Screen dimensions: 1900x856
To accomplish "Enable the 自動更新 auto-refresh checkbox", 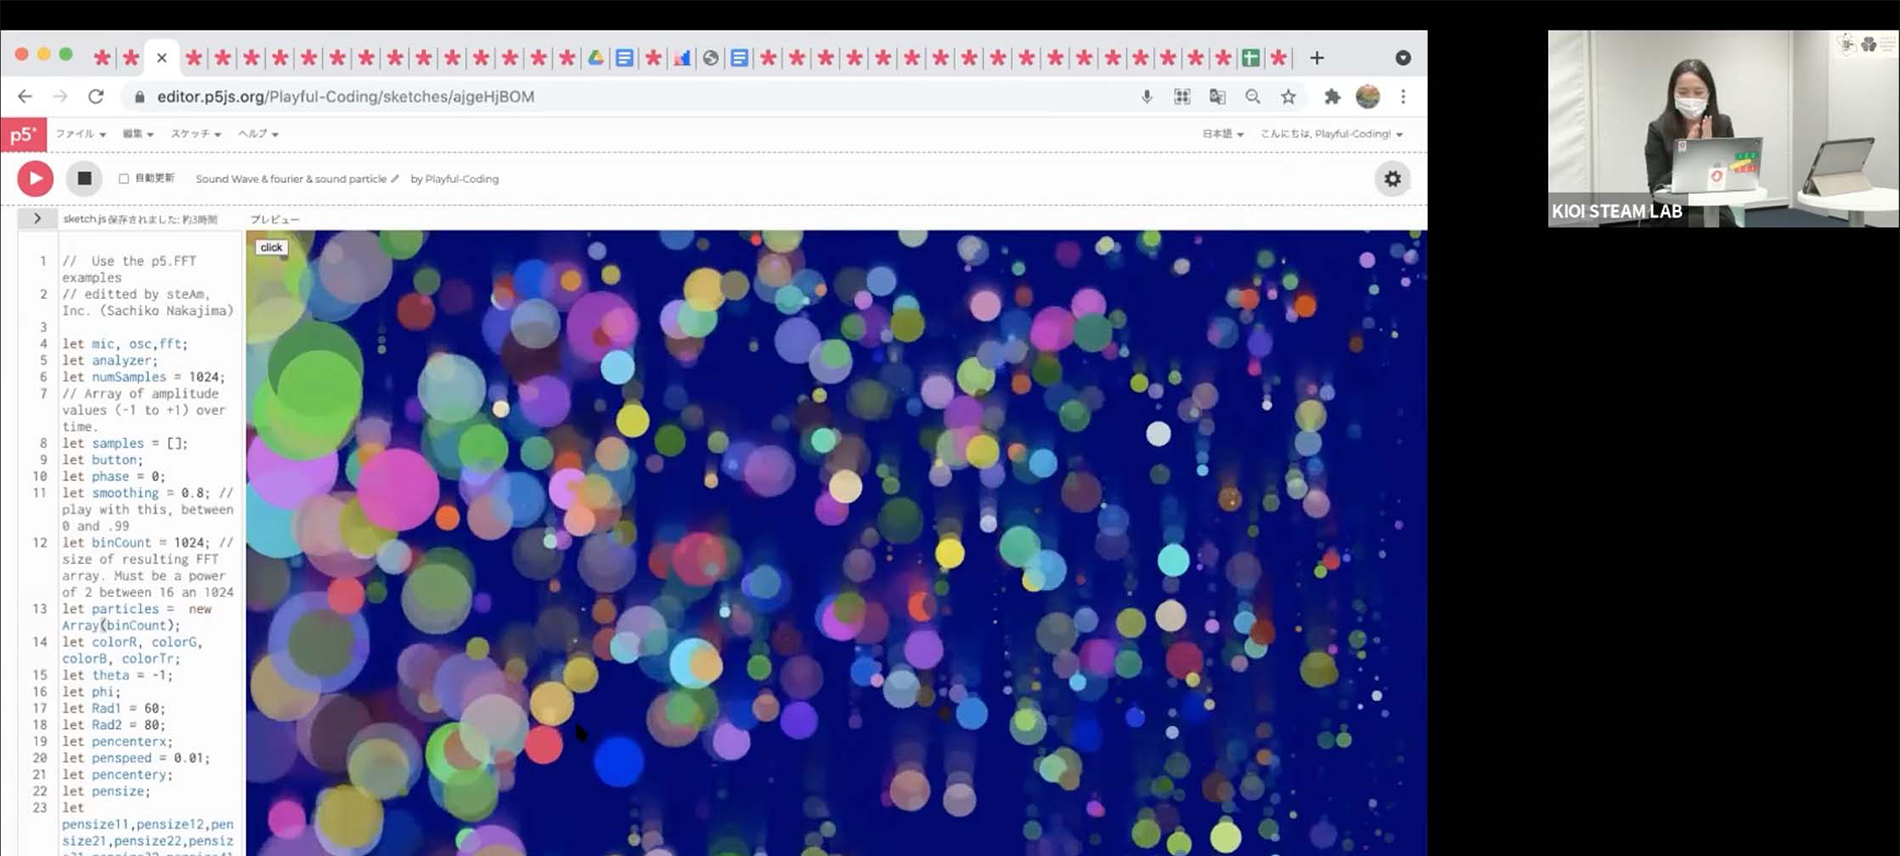I will [124, 179].
